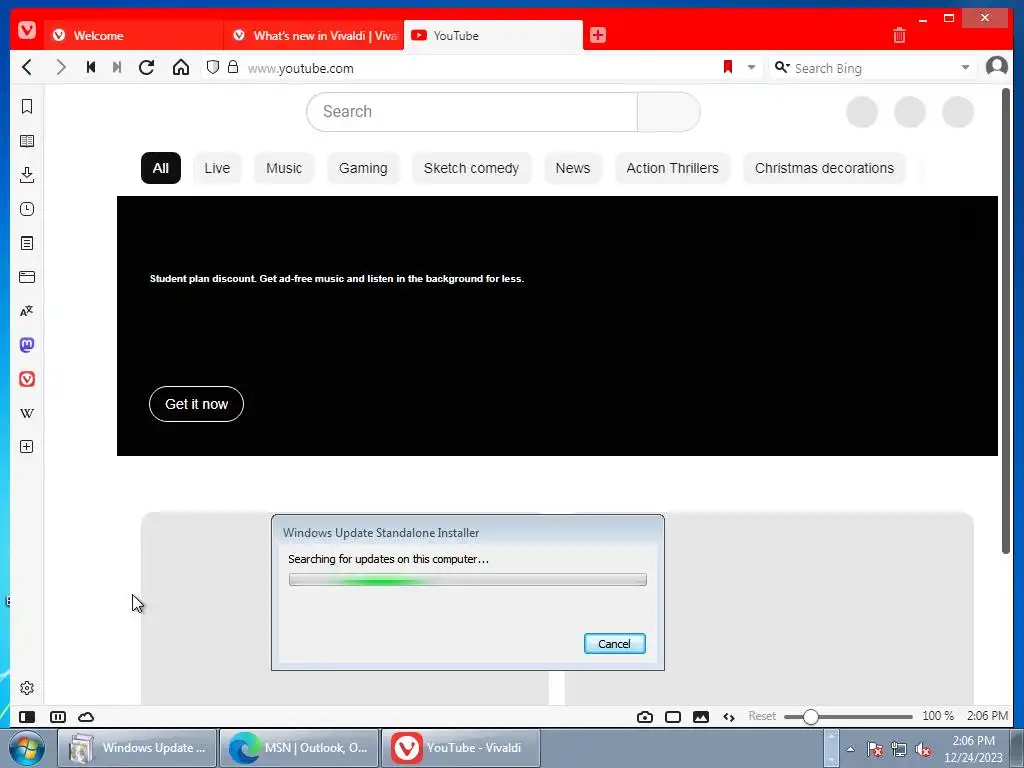This screenshot has width=1024, height=768.
Task: Switch to MSN Edge taskbar item
Action: [299, 748]
